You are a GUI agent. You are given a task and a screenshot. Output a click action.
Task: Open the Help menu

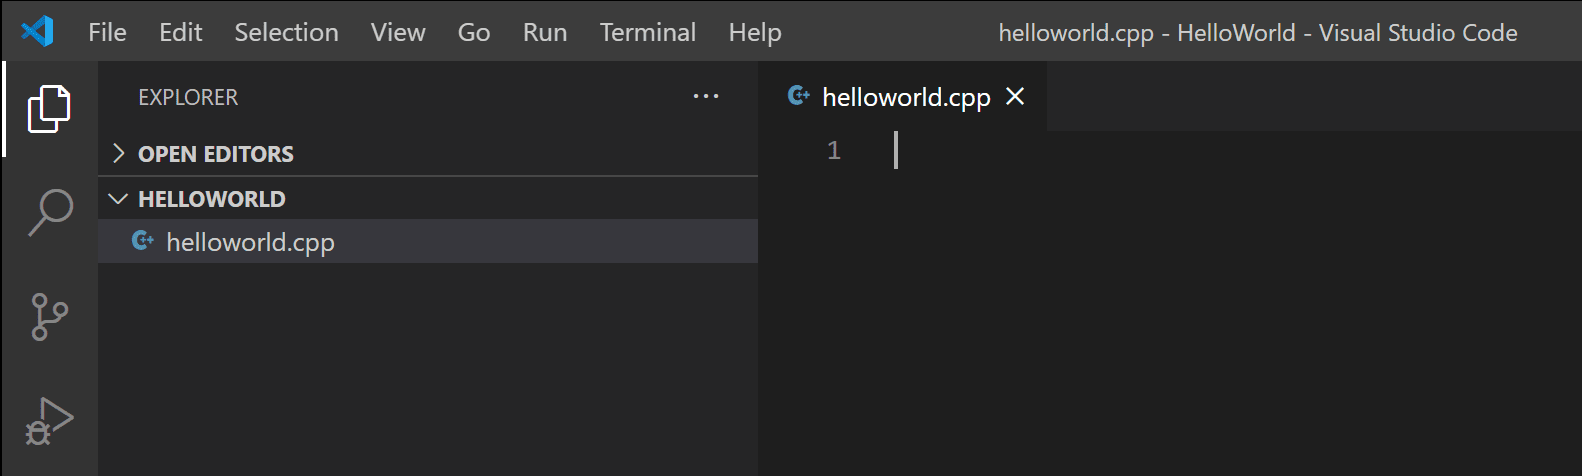coord(754,33)
